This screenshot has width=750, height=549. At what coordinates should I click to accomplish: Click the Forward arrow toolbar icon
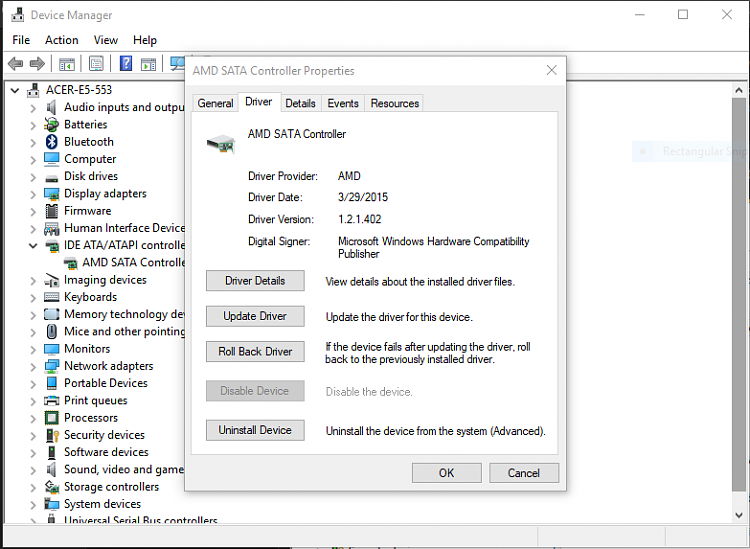coord(37,63)
